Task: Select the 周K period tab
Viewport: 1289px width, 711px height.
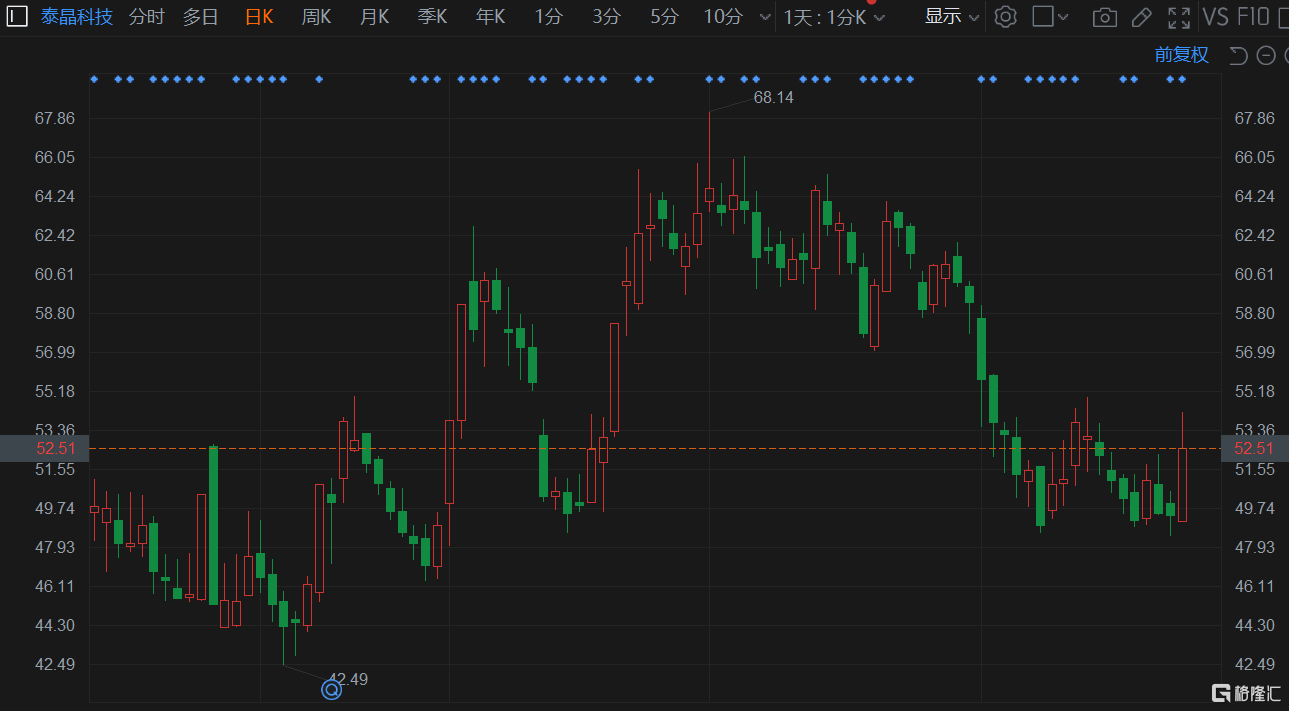Action: click(316, 17)
